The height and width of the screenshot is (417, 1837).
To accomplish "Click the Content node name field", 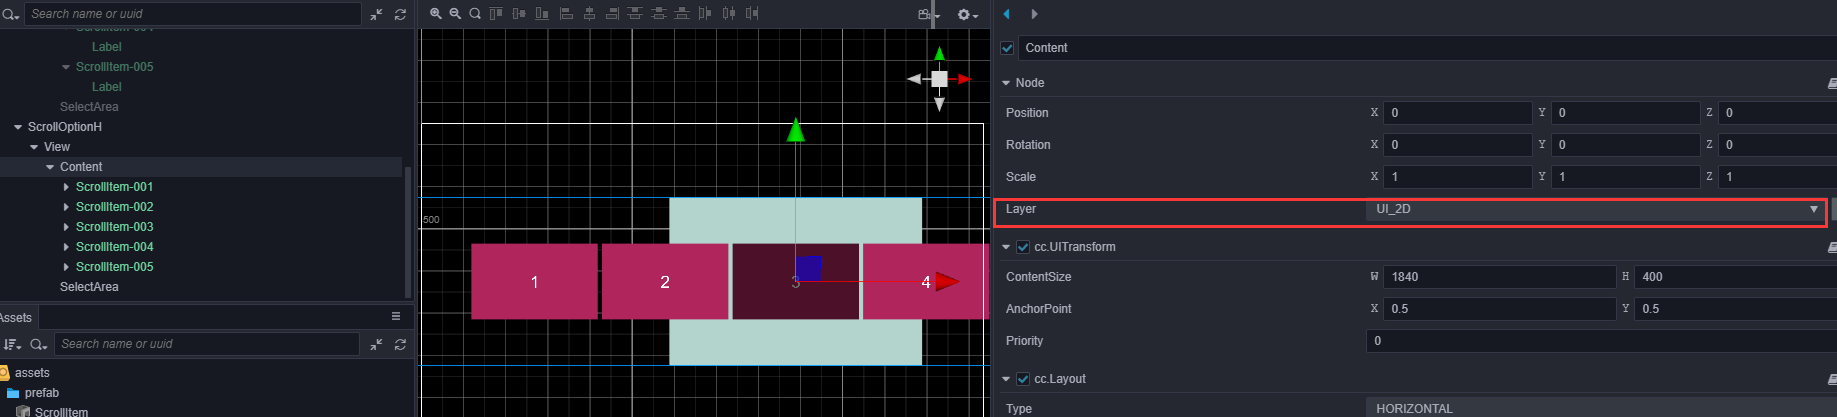I will coord(1428,48).
